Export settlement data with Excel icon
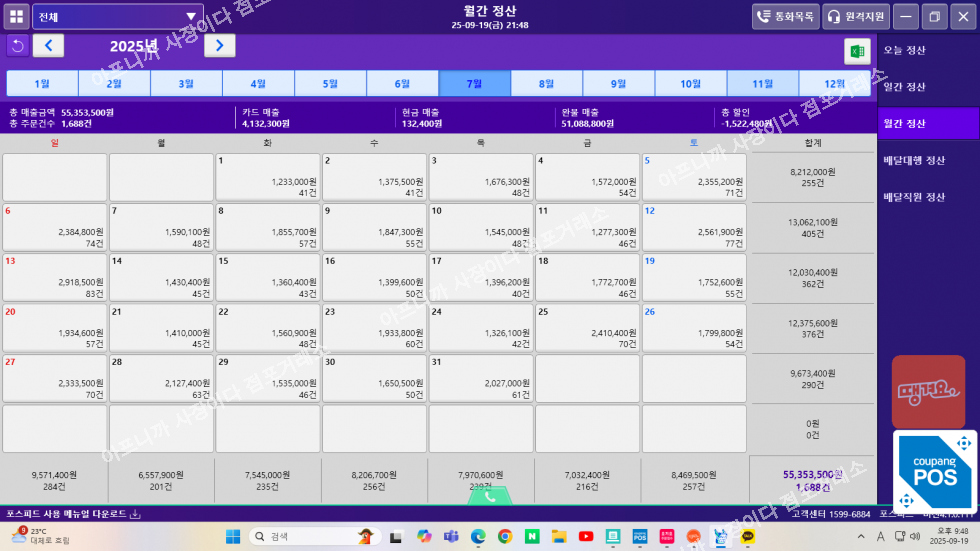Image resolution: width=980 pixels, height=551 pixels. click(x=857, y=51)
